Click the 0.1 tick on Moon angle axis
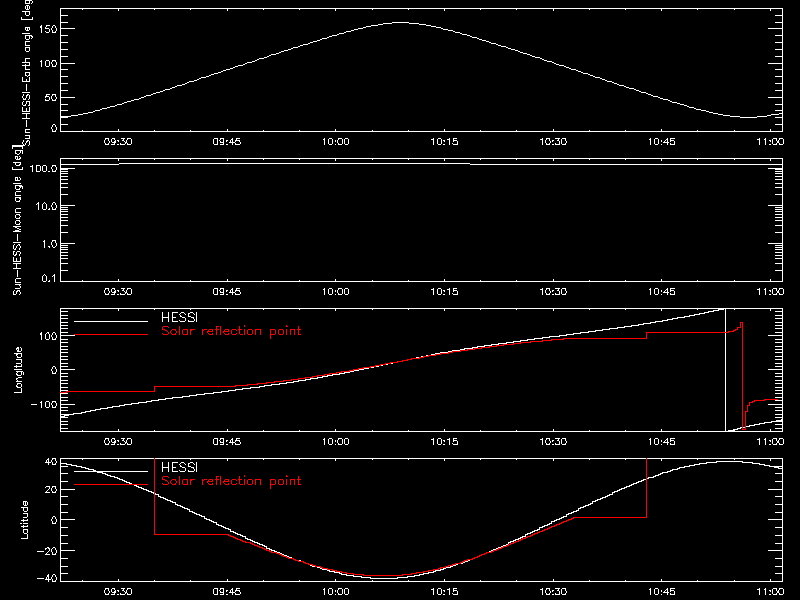This screenshot has width=800, height=600. coord(49,278)
